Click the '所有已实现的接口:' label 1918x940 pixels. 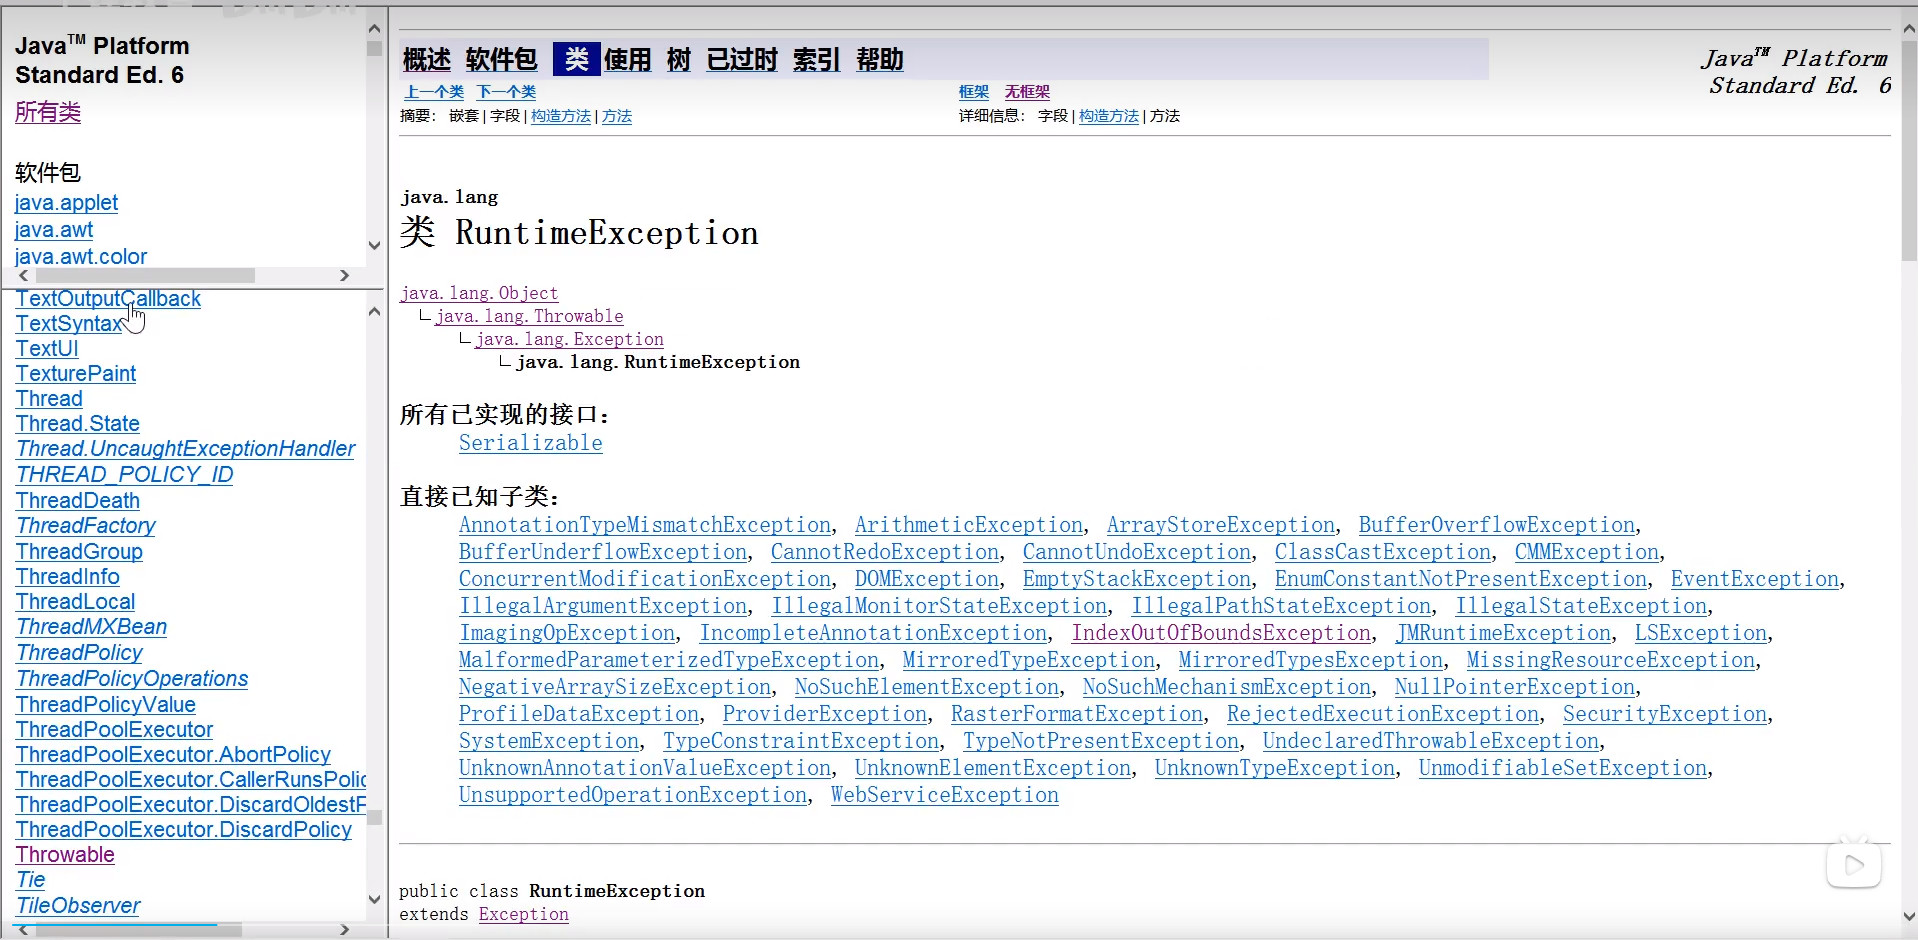pyautogui.click(x=505, y=415)
